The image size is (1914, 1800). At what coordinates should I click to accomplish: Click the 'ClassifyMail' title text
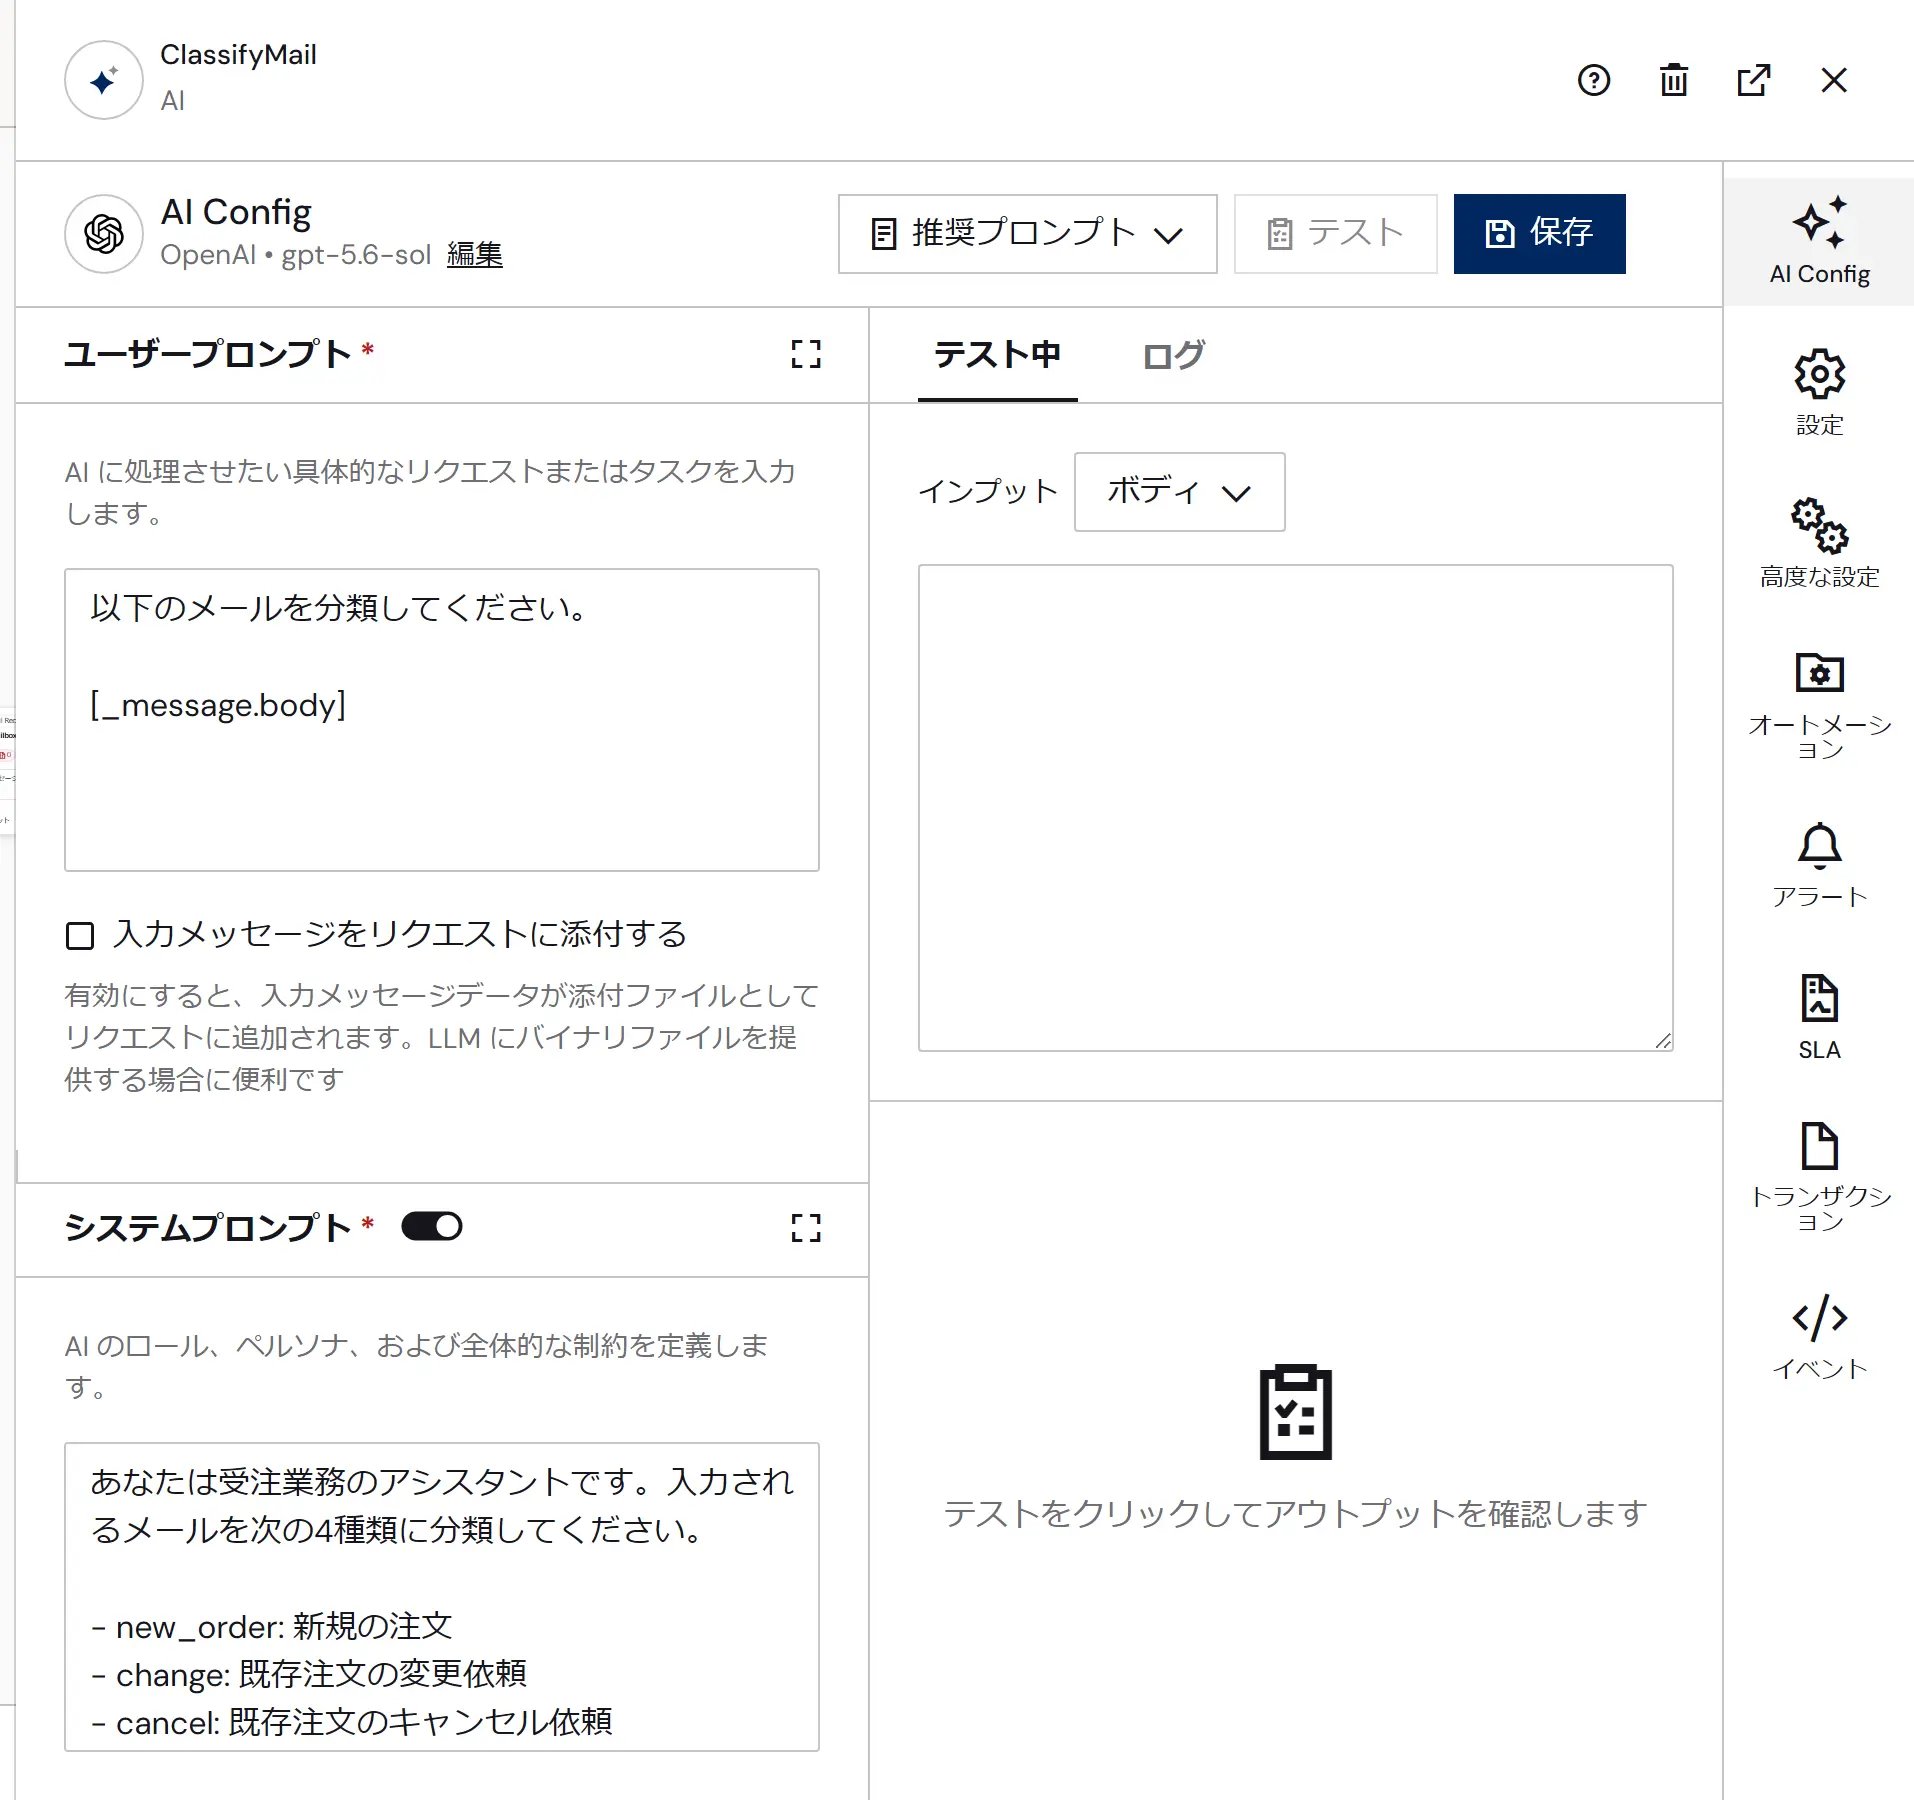238,55
